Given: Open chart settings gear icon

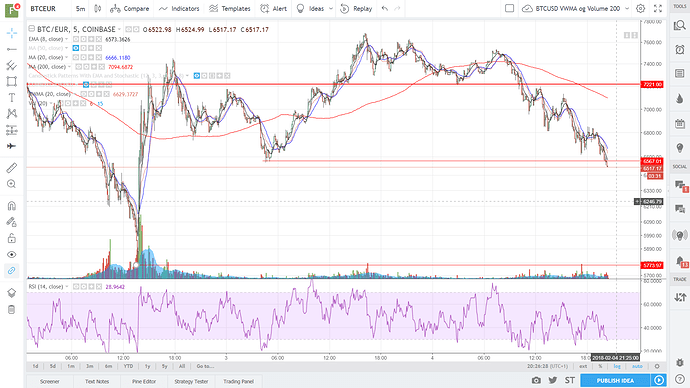Looking at the screenshot, I should coord(641,8).
